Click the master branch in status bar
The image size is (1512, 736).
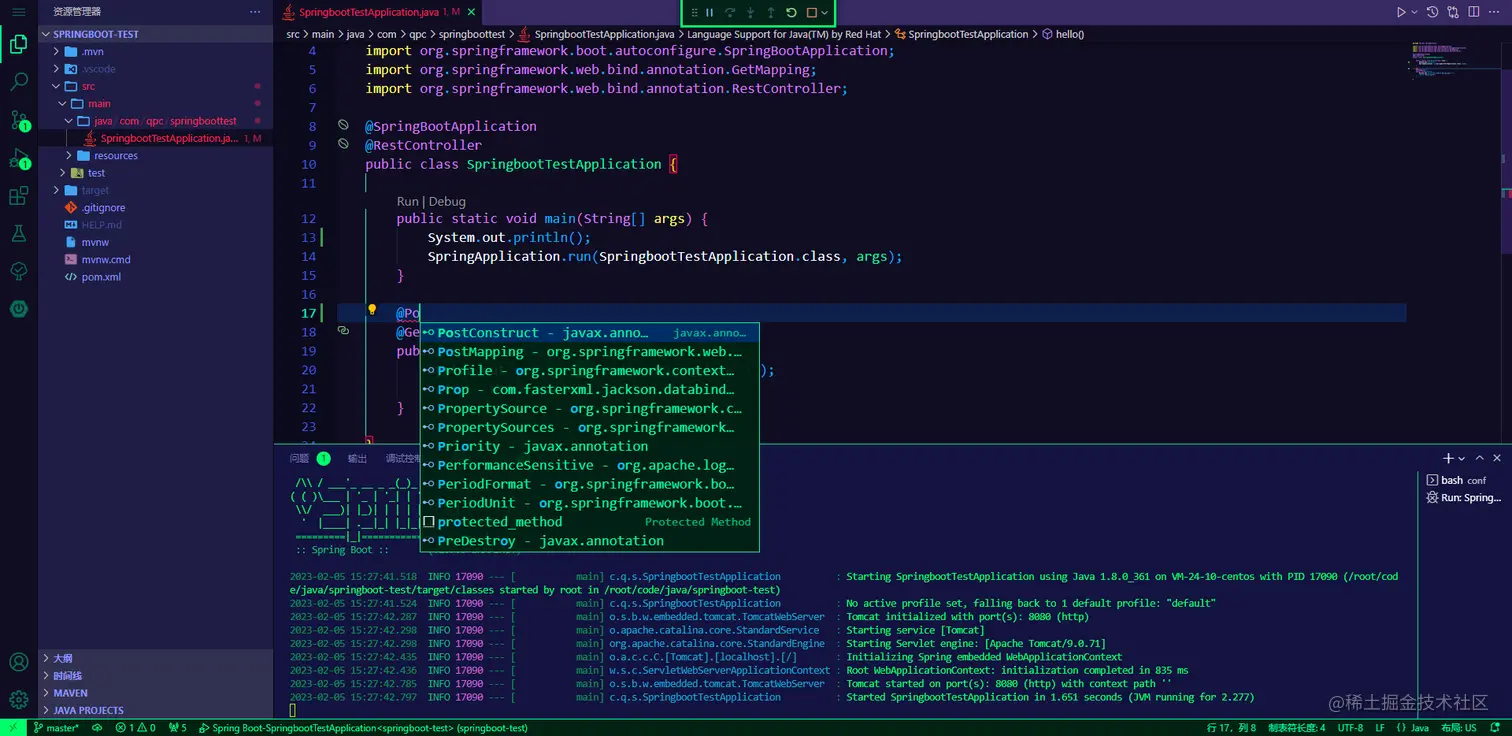point(56,728)
